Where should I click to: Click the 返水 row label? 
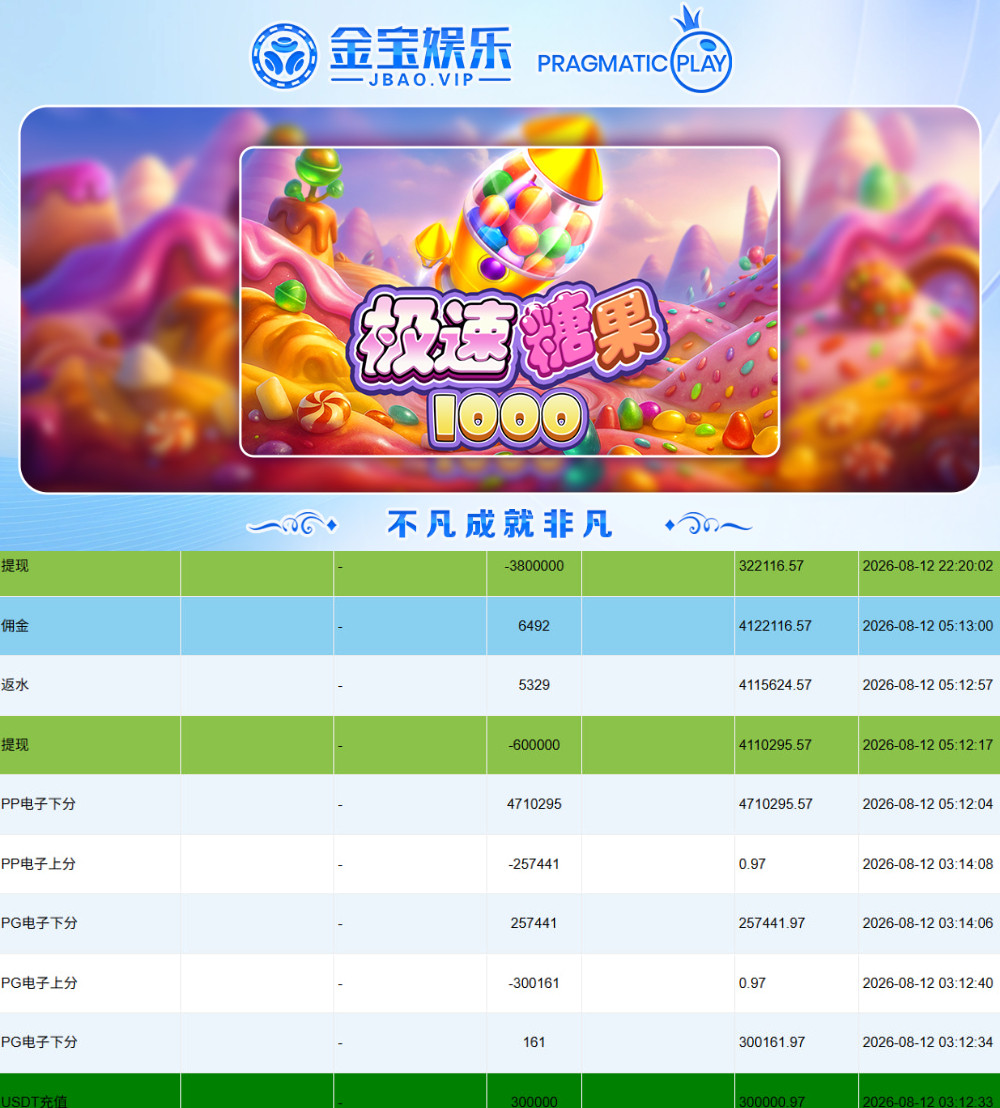tap(15, 685)
